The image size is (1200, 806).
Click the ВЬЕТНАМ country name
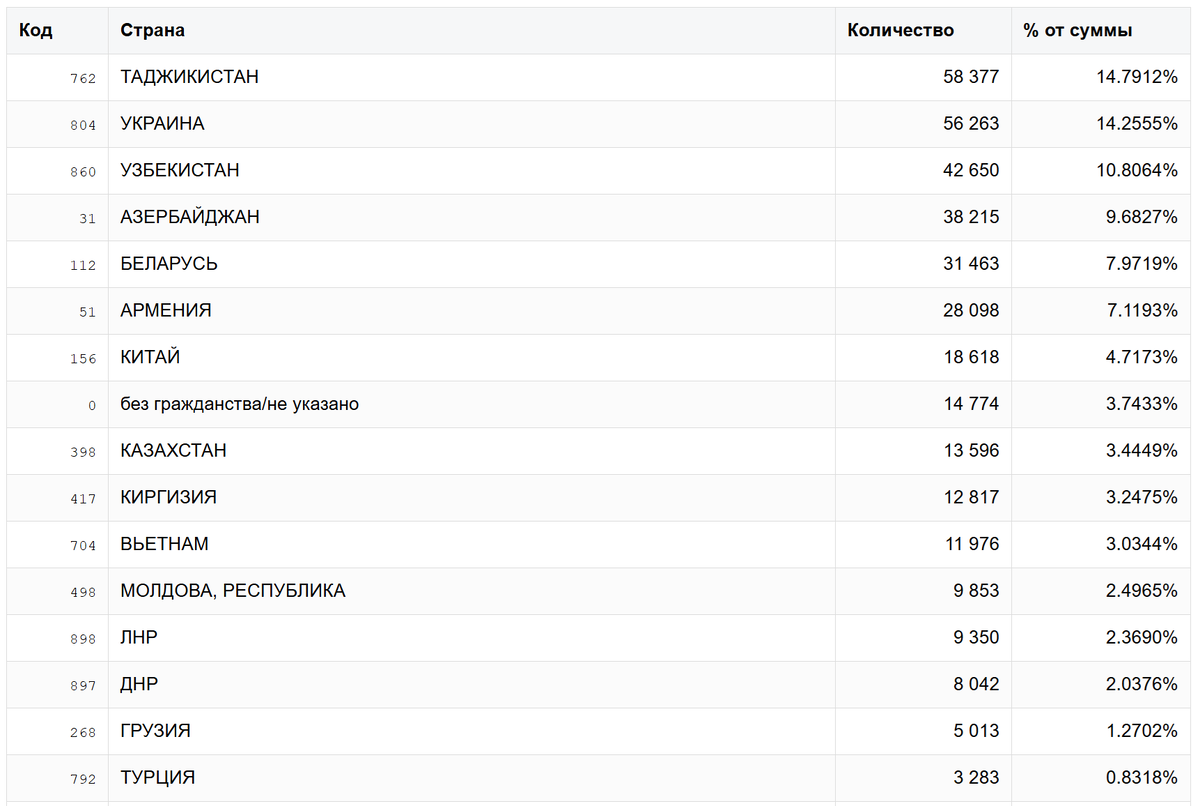point(164,544)
